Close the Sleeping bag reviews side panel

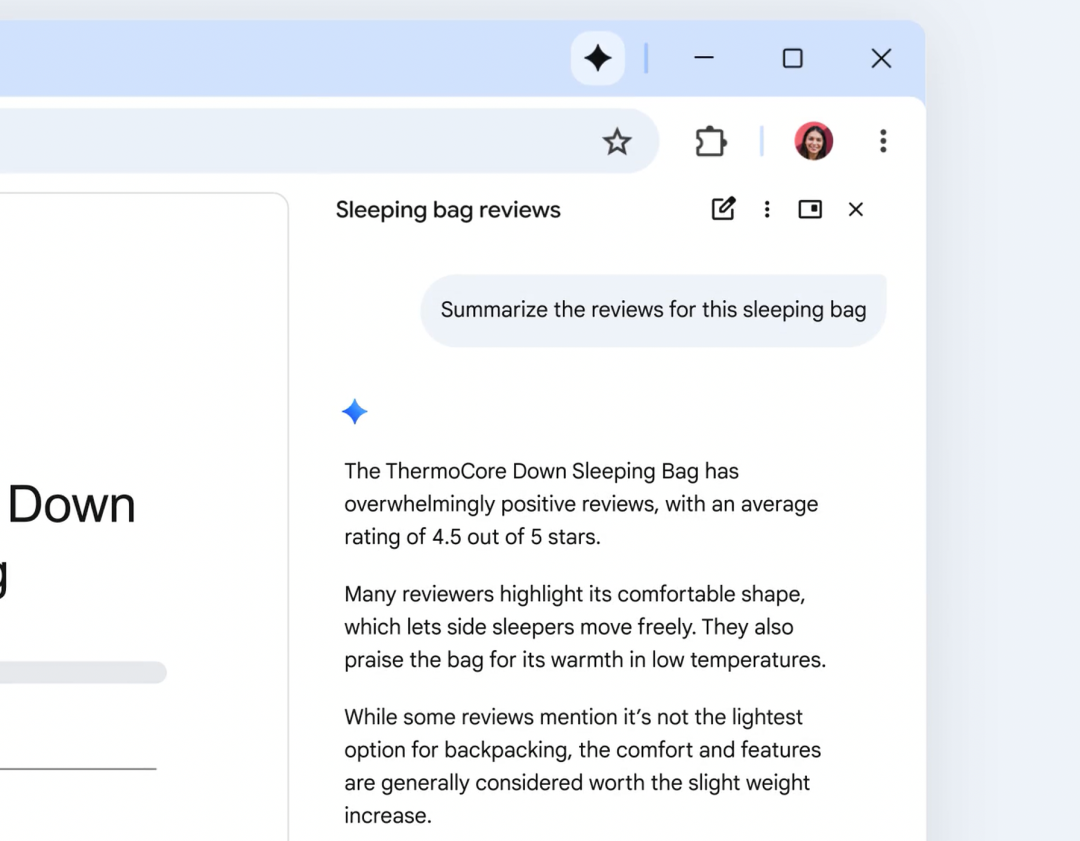pos(855,209)
